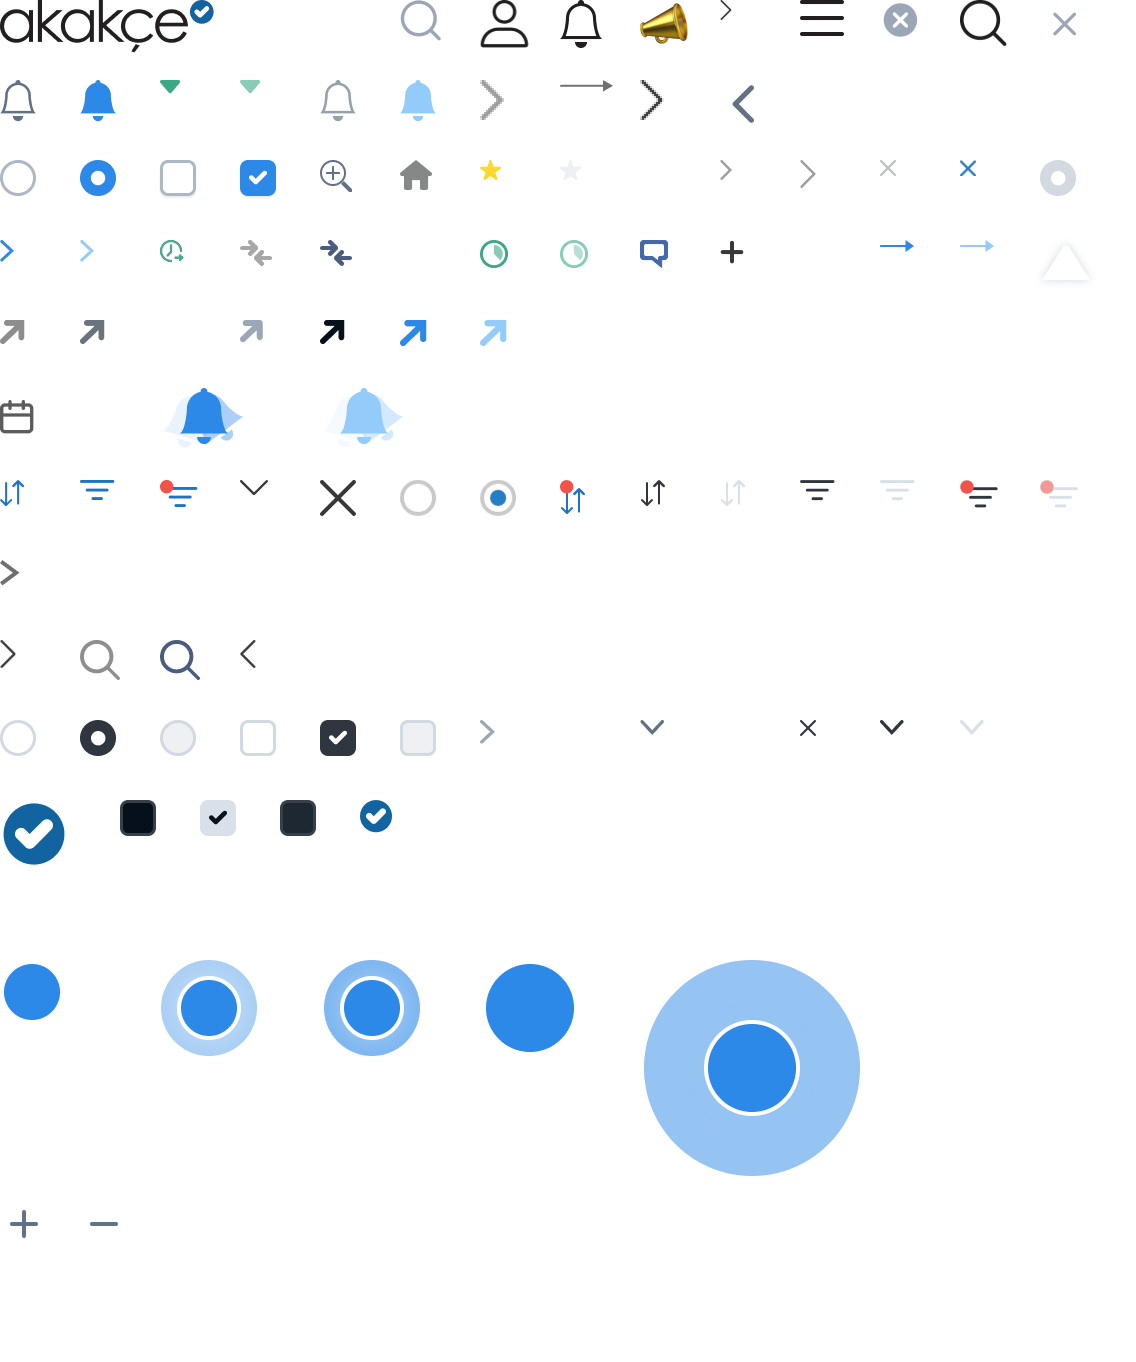The image size is (1136, 1362).
Task: Click the golden megaphone icon
Action: click(x=664, y=24)
